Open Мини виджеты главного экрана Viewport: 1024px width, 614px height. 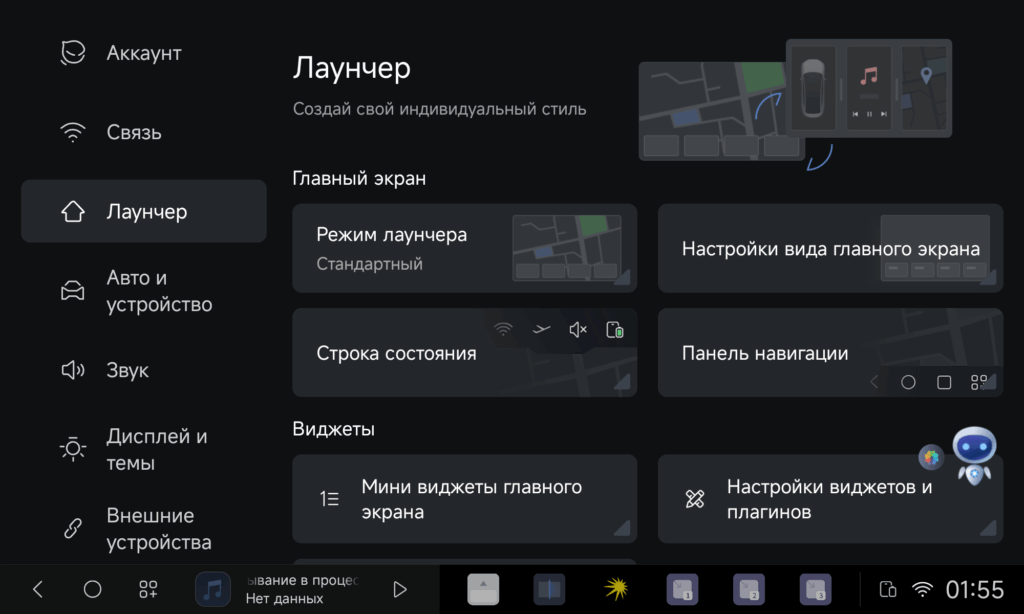(464, 499)
